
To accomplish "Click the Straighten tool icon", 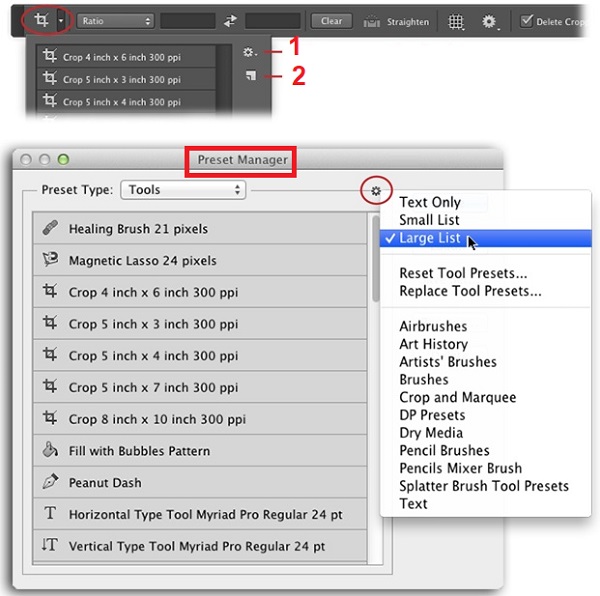I will (x=371, y=22).
